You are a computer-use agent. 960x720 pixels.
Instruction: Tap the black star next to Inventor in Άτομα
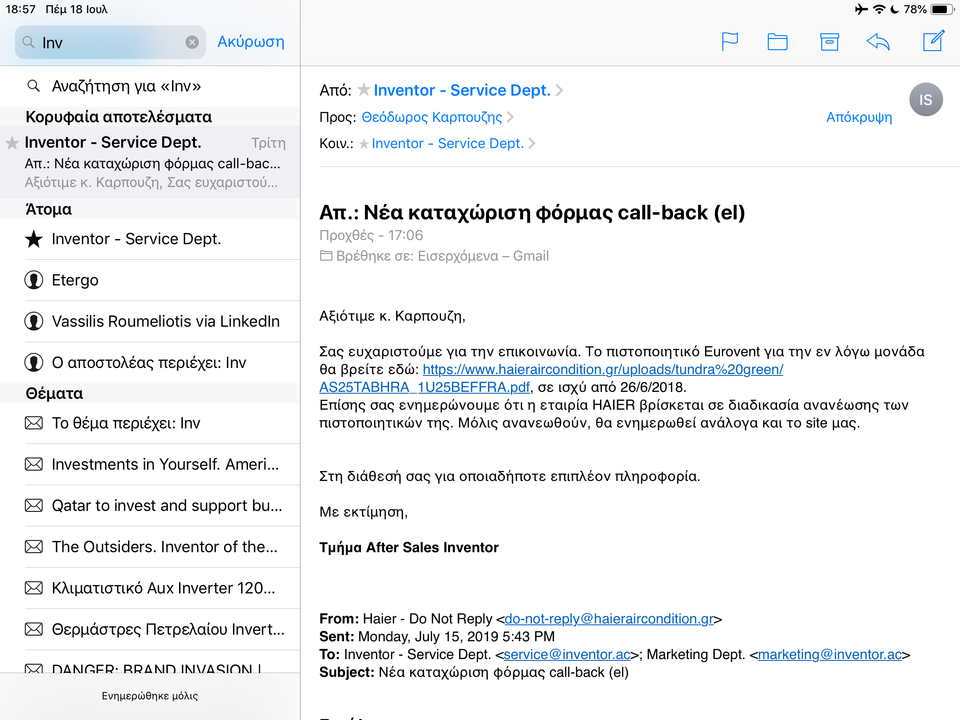pos(34,239)
